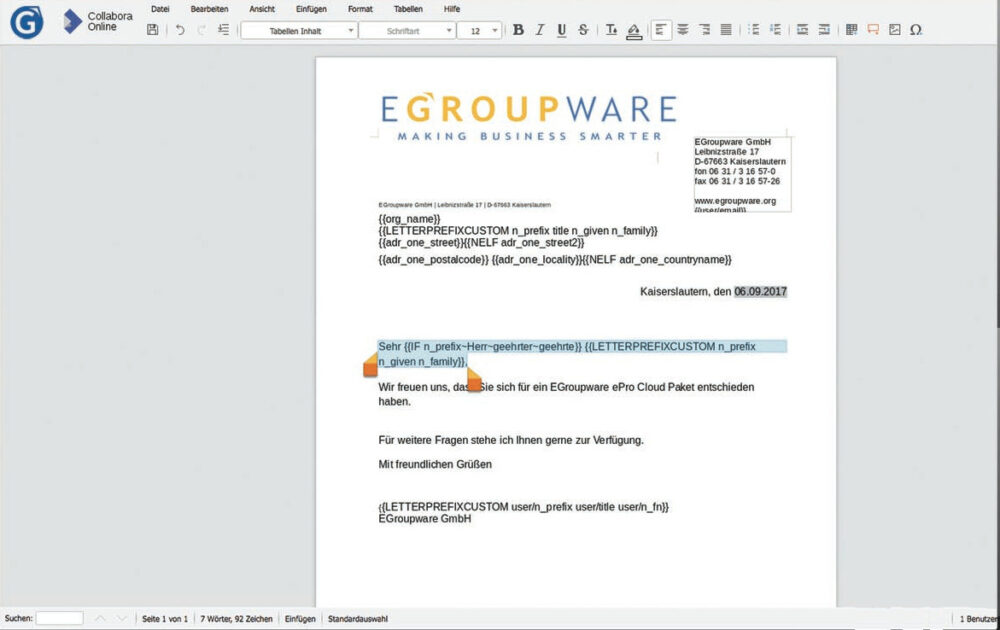Click the Standardauswahl selection mode in status bar
Image resolution: width=1000 pixels, height=630 pixels.
pyautogui.click(x=357, y=619)
